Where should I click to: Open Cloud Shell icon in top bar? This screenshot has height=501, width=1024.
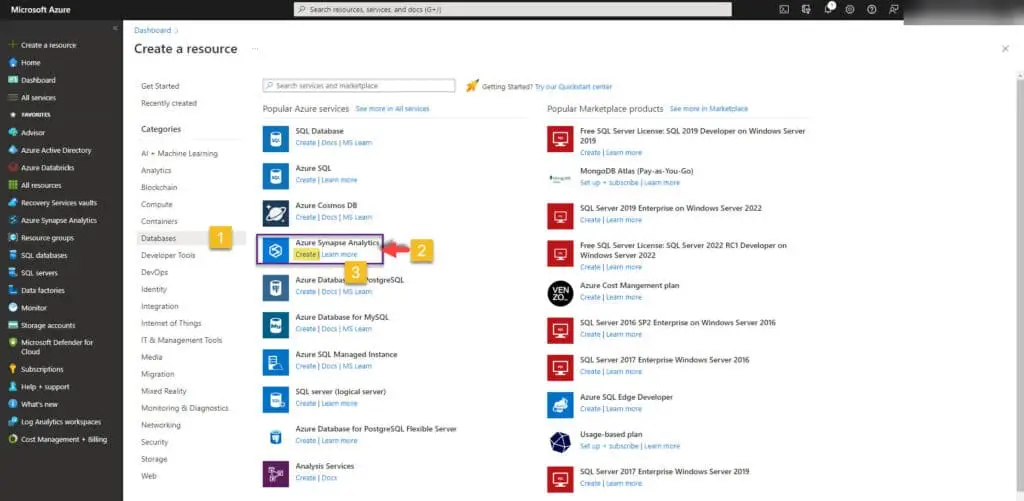tap(784, 9)
